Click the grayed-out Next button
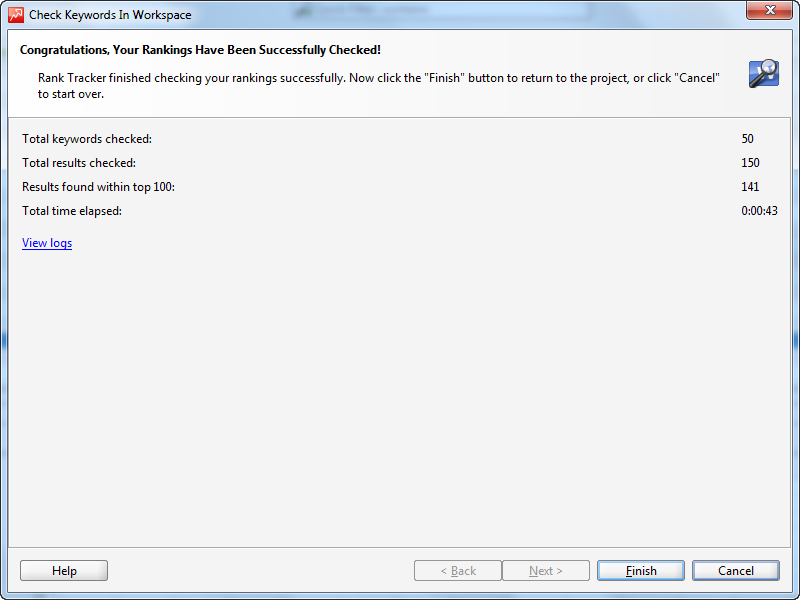 [546, 570]
